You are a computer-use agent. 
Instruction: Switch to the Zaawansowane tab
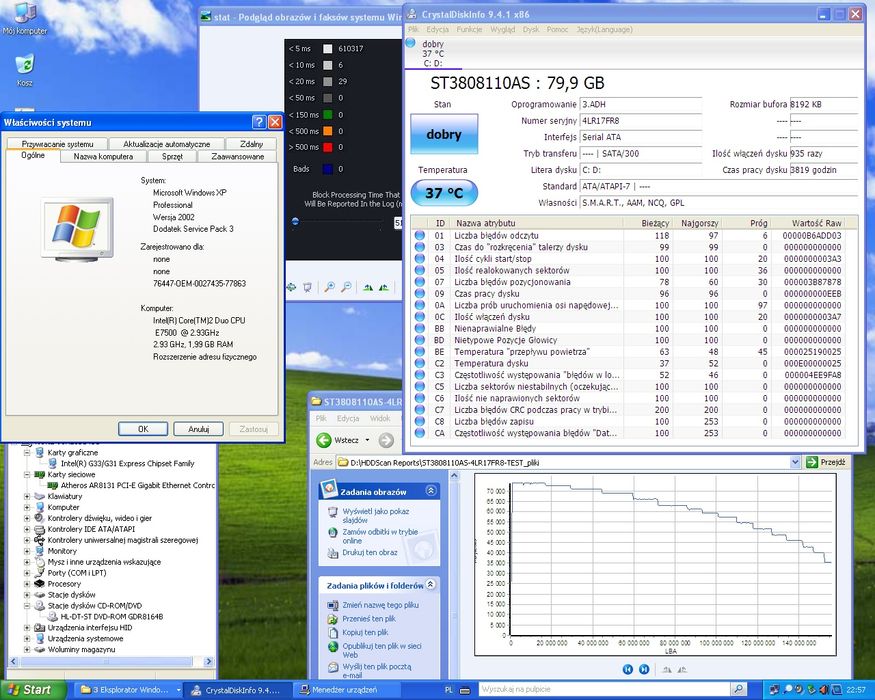238,157
